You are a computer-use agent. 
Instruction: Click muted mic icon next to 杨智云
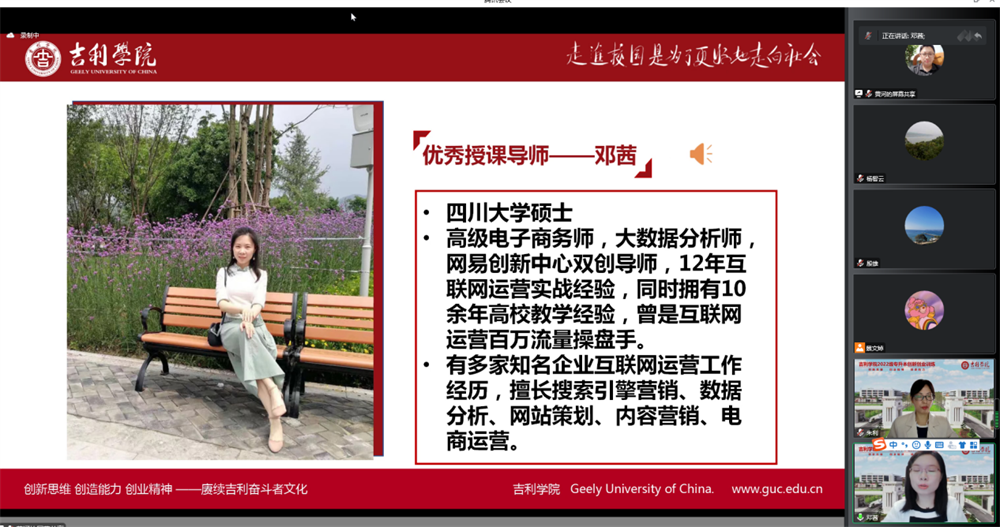[860, 179]
